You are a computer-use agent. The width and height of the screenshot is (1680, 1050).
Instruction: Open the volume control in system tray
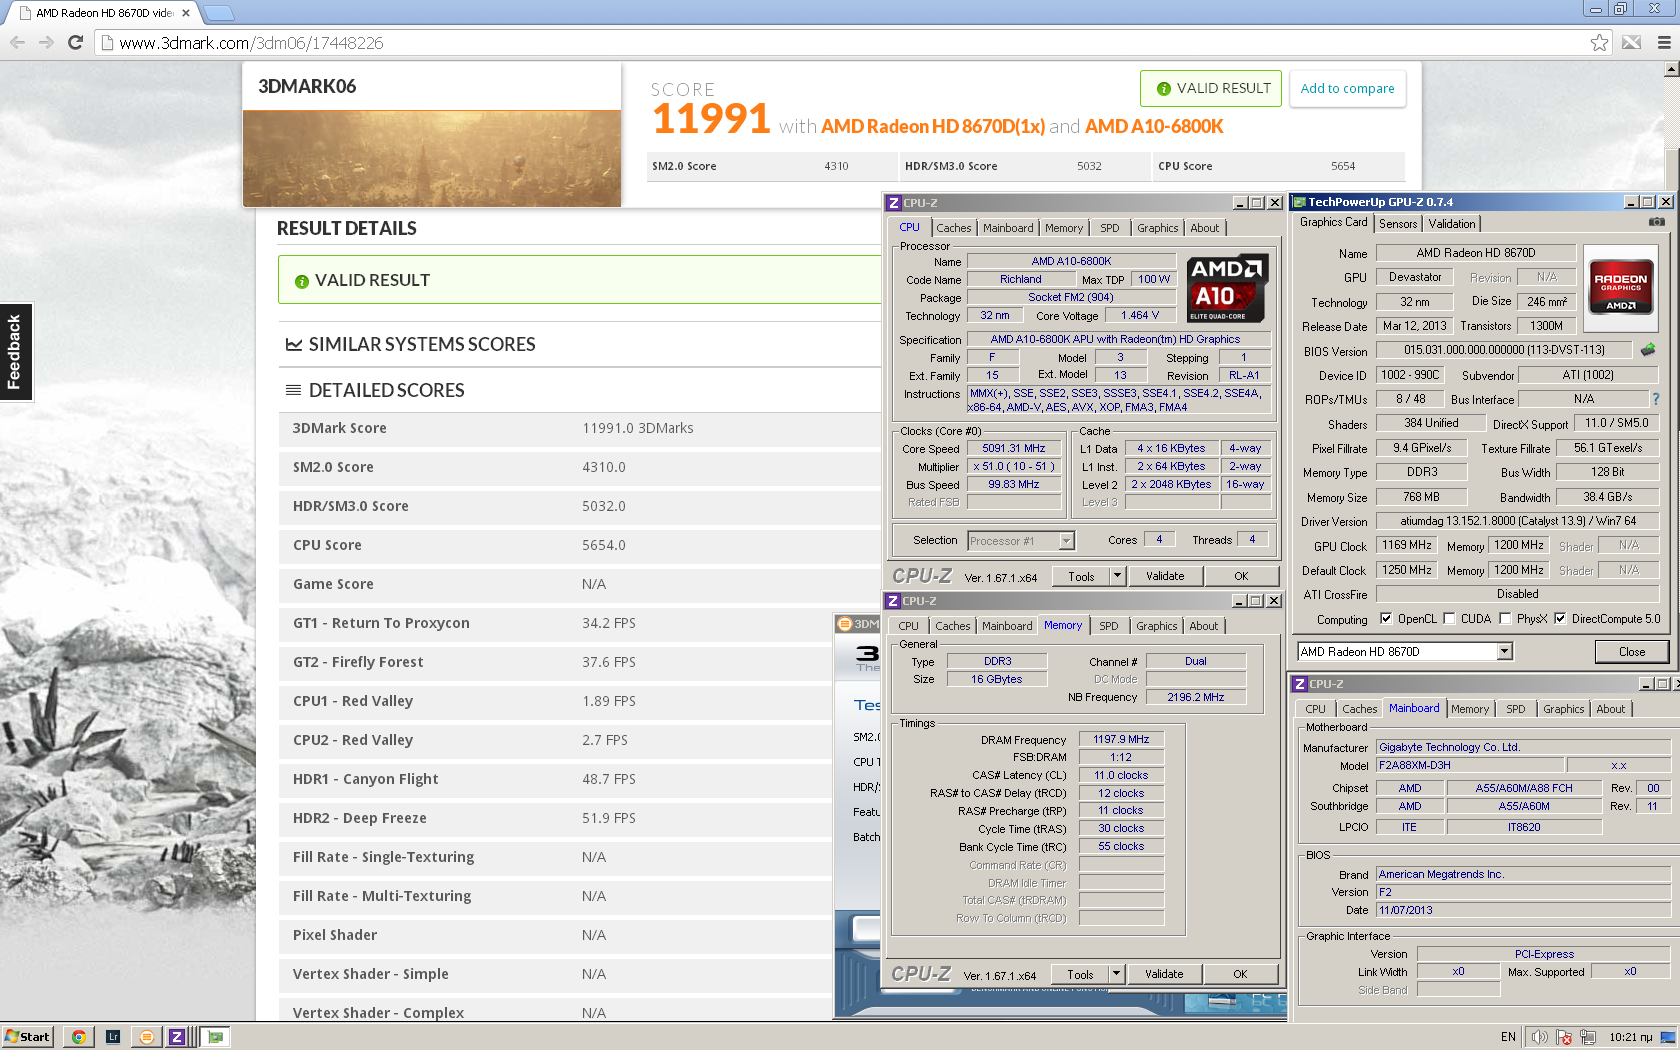coord(1540,1037)
